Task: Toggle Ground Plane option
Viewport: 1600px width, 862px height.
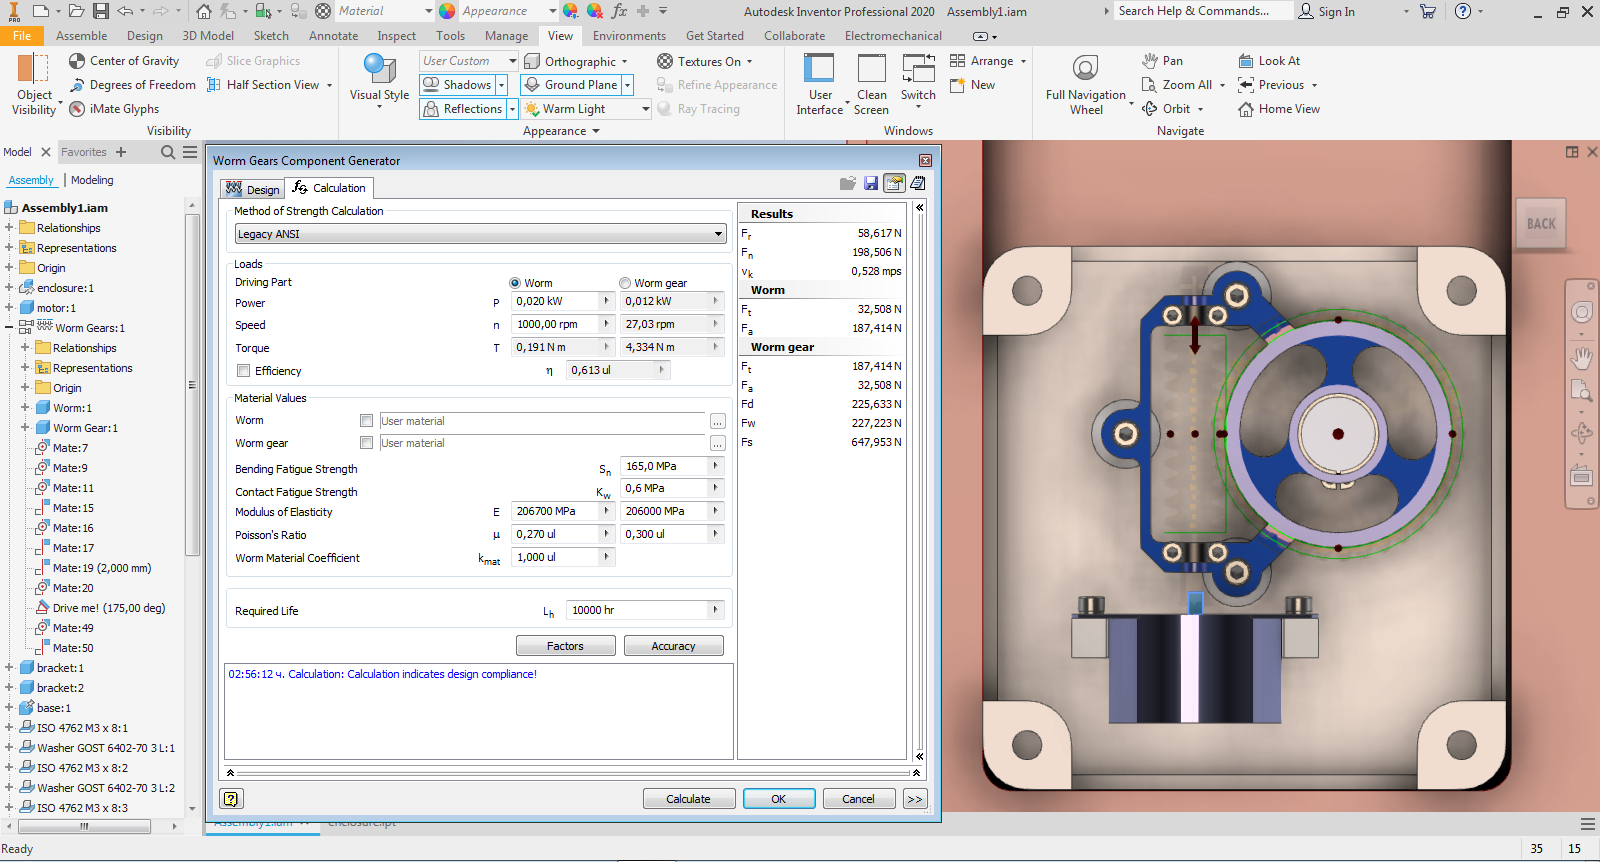Action: [x=570, y=85]
